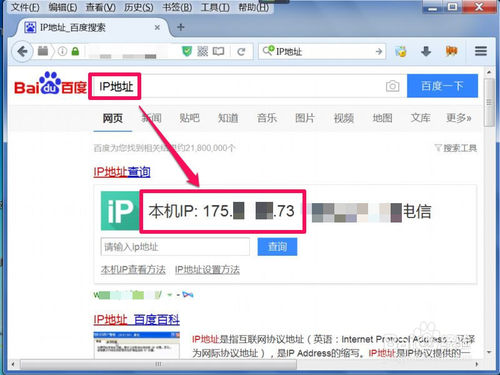Click the folder icon beside back button
Viewport: 500px width, 375px height.
point(43,51)
